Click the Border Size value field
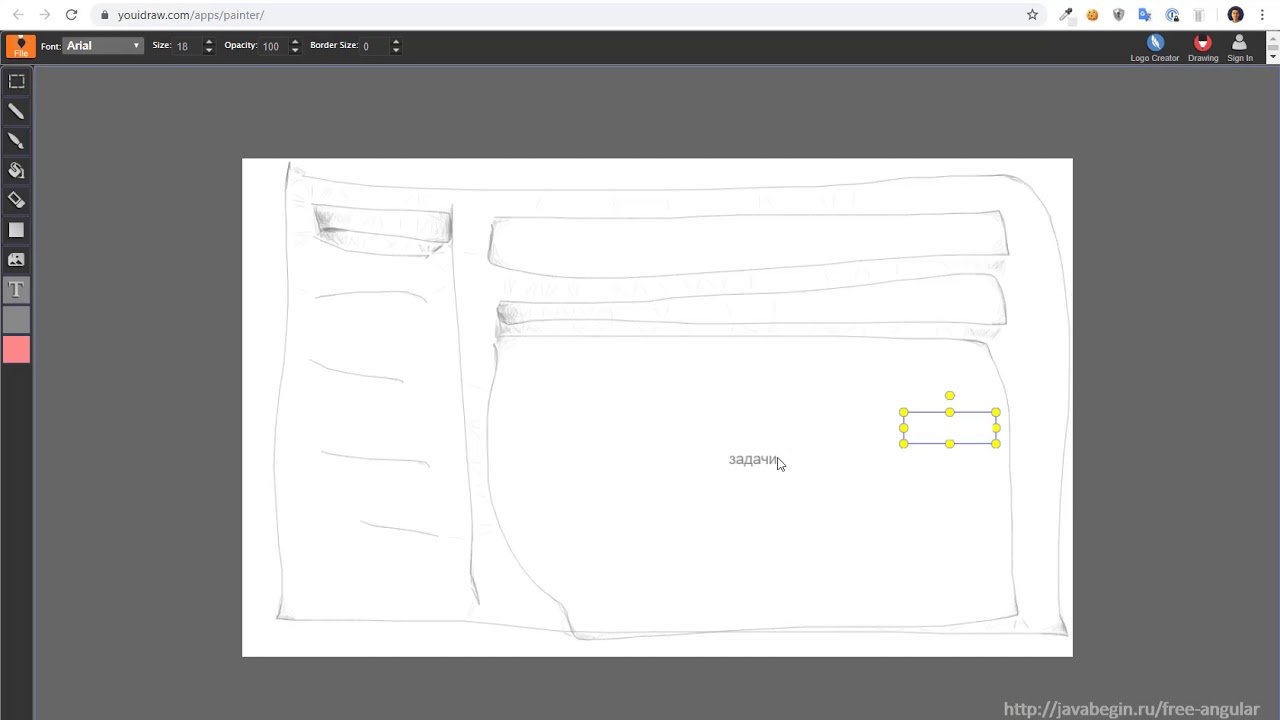1280x720 pixels. [x=375, y=46]
